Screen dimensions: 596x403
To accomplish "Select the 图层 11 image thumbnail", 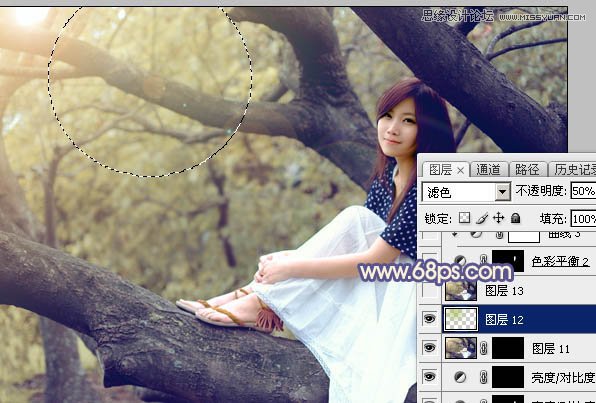I will (x=461, y=348).
